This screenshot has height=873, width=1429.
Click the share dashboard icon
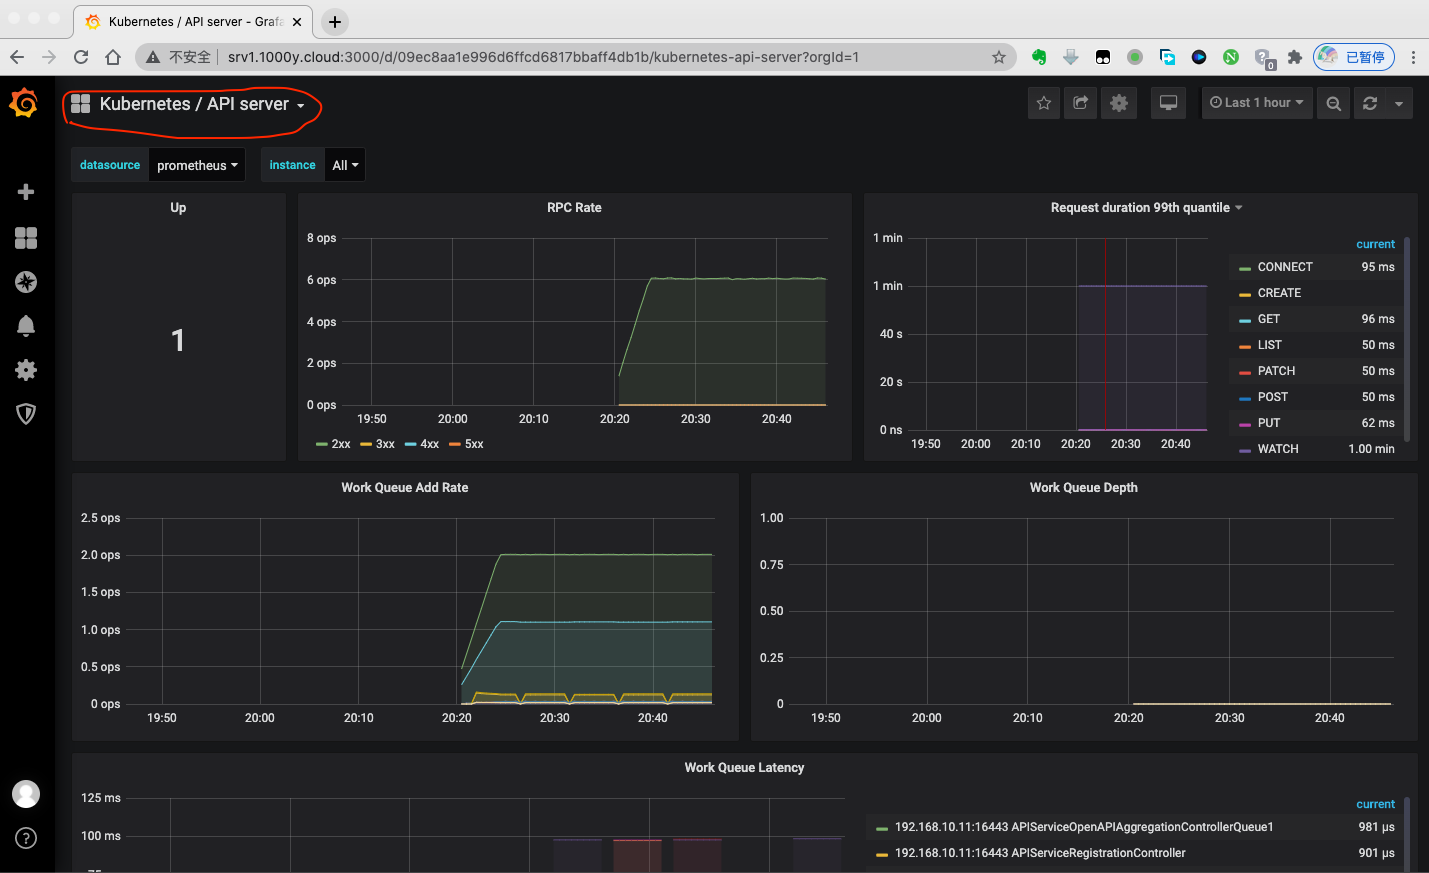click(x=1081, y=103)
